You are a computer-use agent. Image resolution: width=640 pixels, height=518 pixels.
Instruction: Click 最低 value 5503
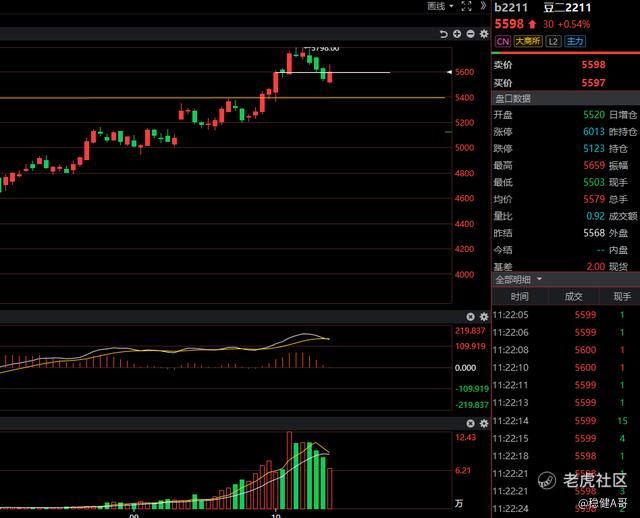click(593, 182)
